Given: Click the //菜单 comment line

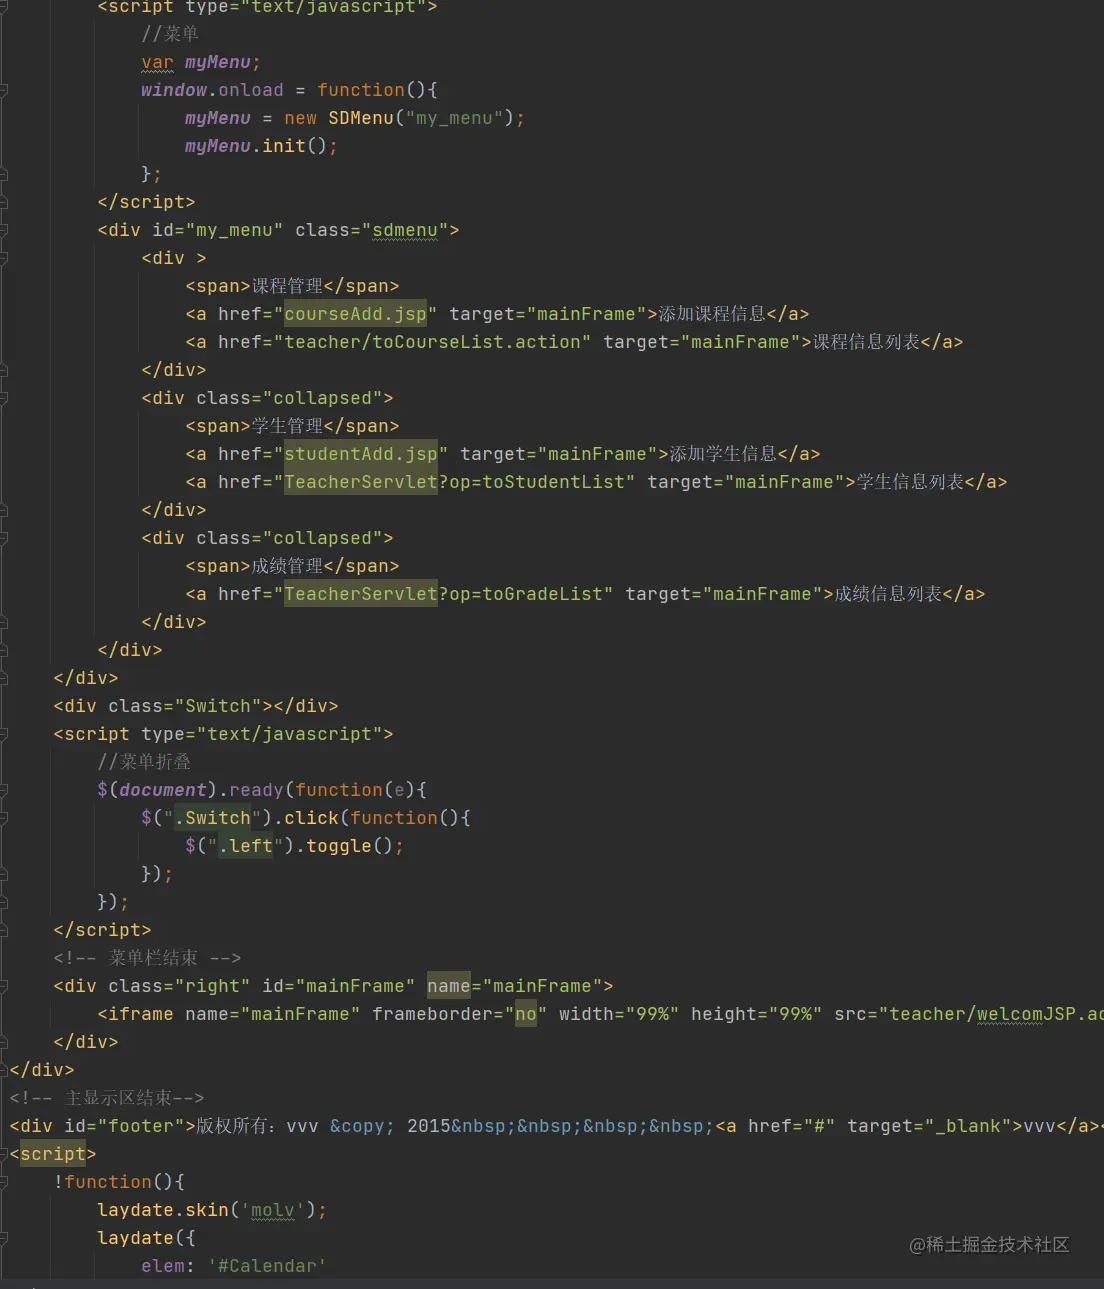Looking at the screenshot, I should point(170,34).
